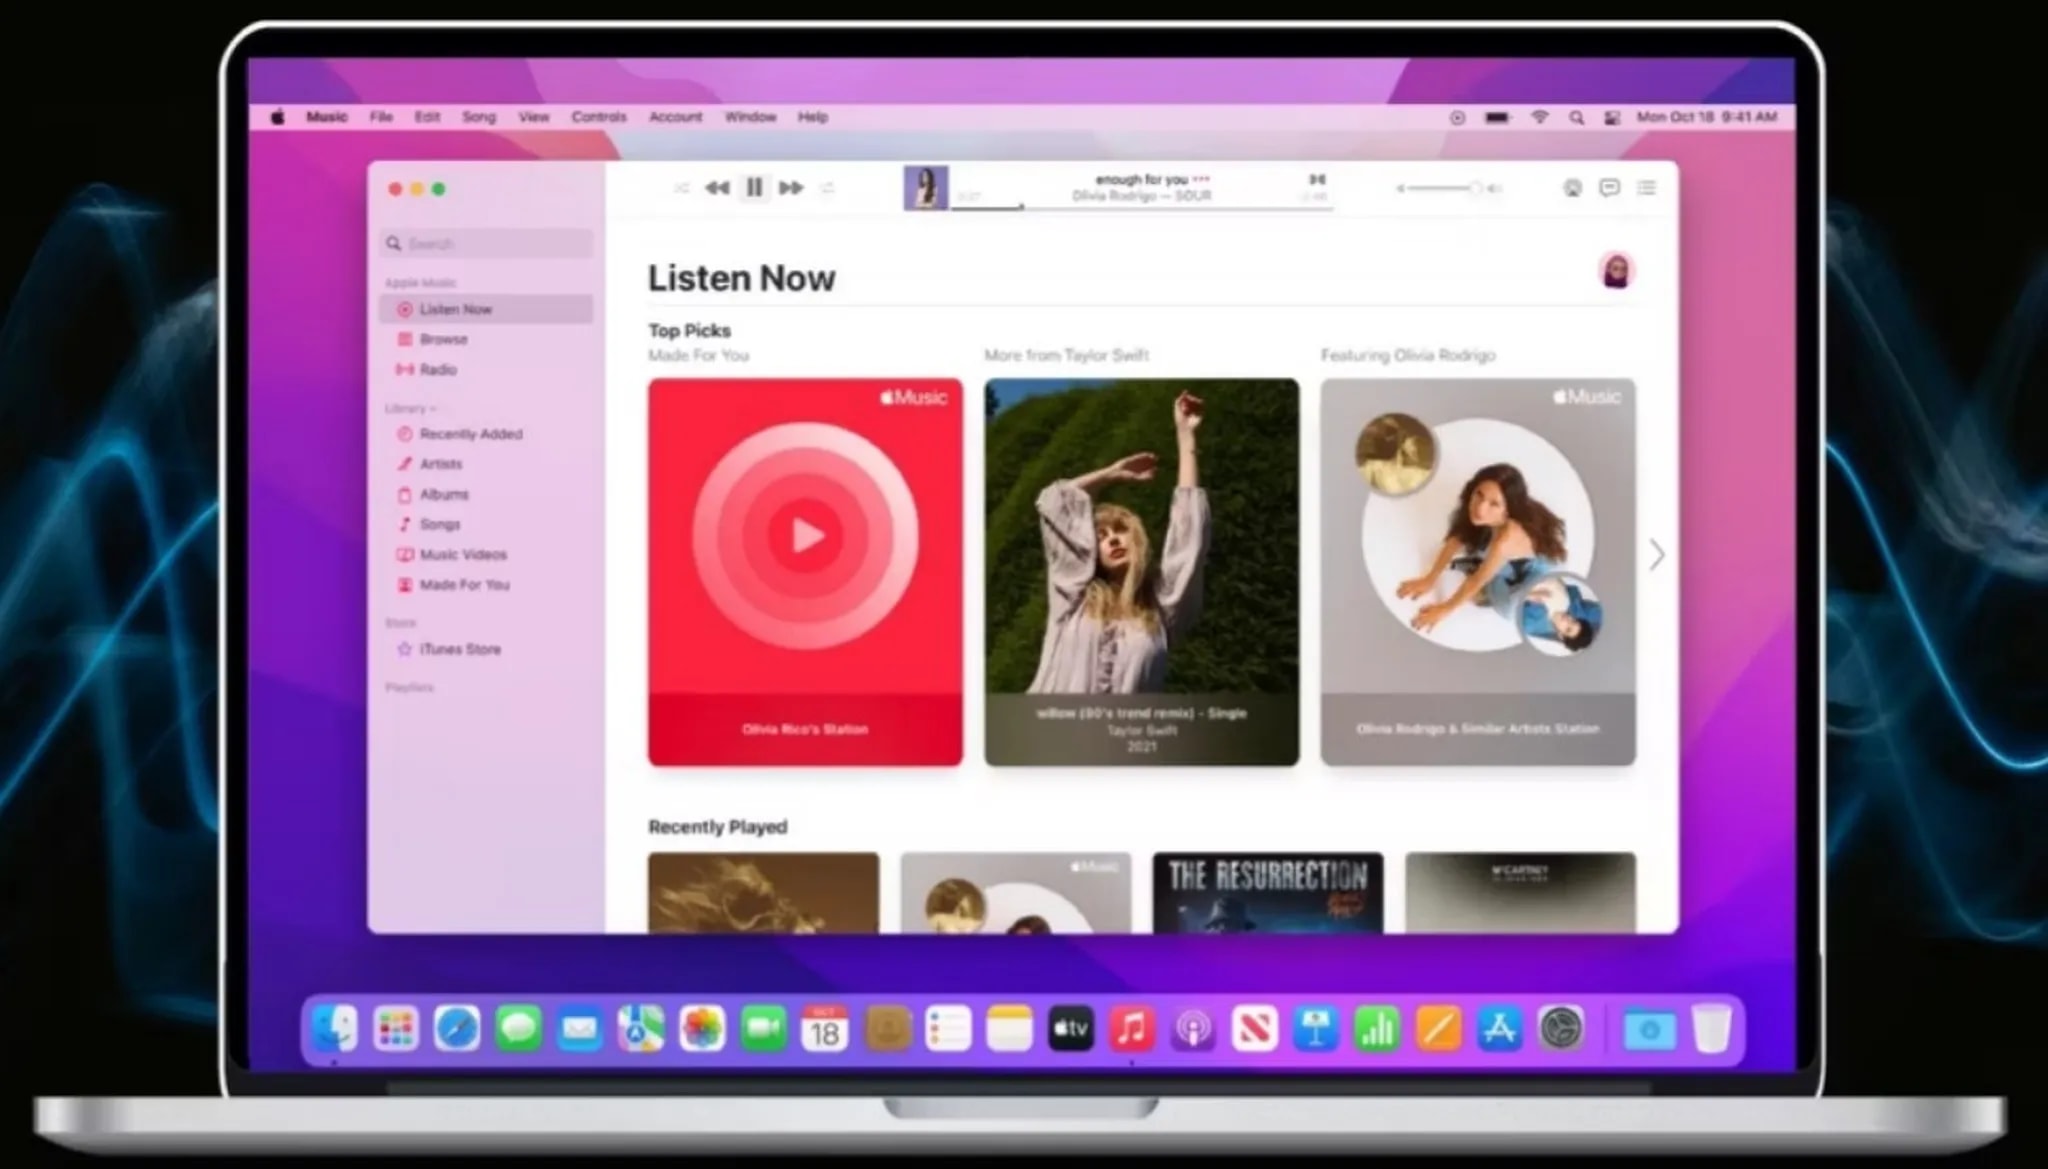Open the Up Next queue icon
The width and height of the screenshot is (2048, 1169).
pyautogui.click(x=1645, y=187)
